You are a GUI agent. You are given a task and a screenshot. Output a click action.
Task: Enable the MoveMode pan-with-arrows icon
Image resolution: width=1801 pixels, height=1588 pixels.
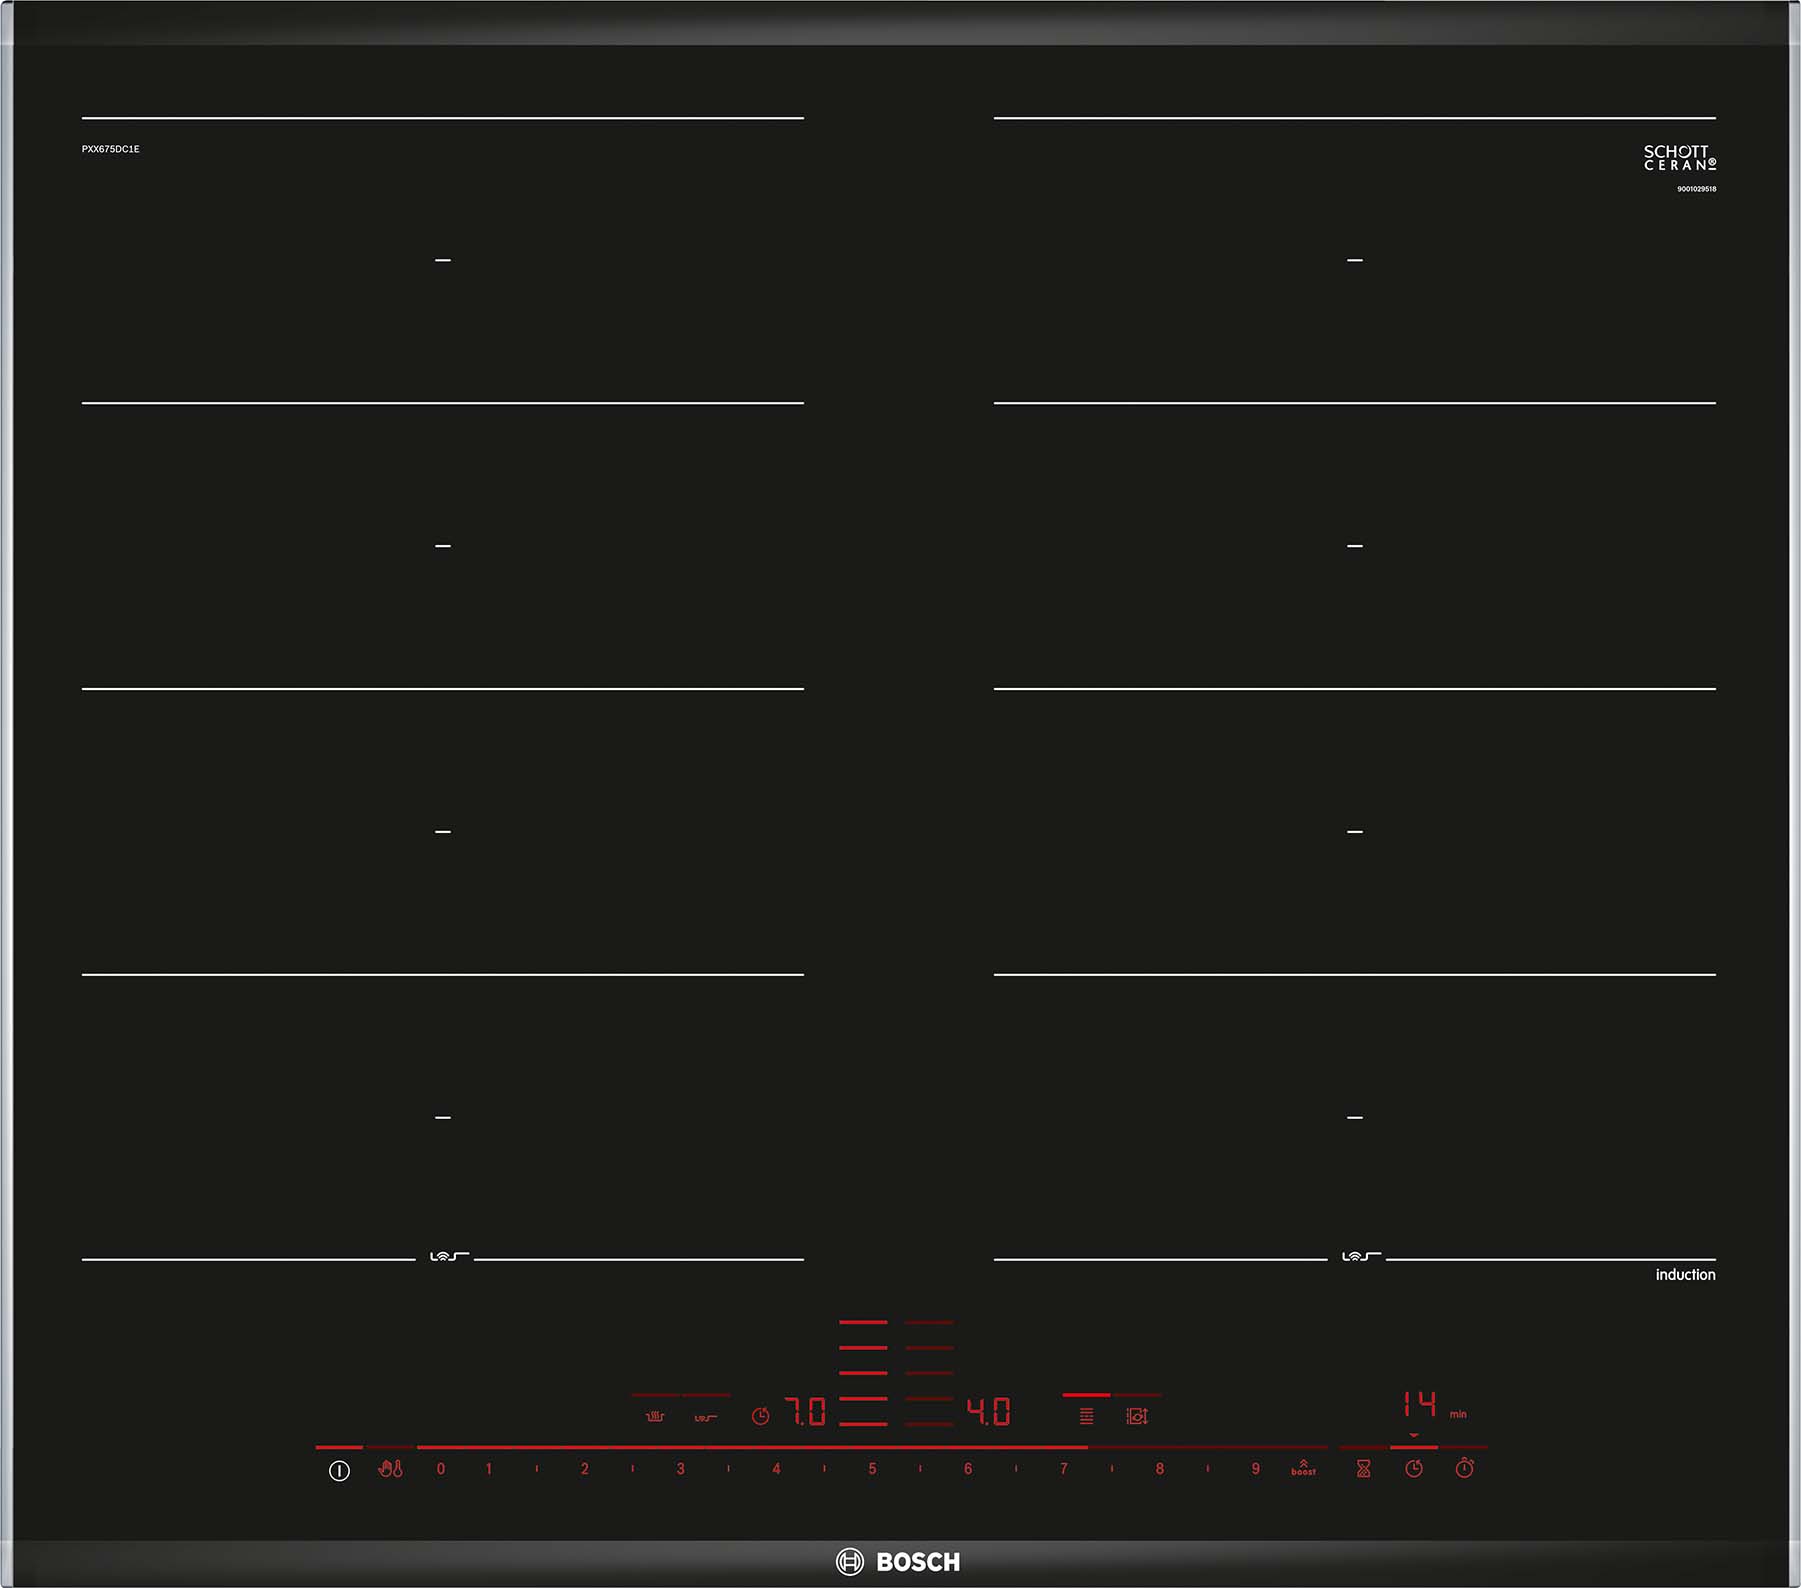(1137, 1416)
